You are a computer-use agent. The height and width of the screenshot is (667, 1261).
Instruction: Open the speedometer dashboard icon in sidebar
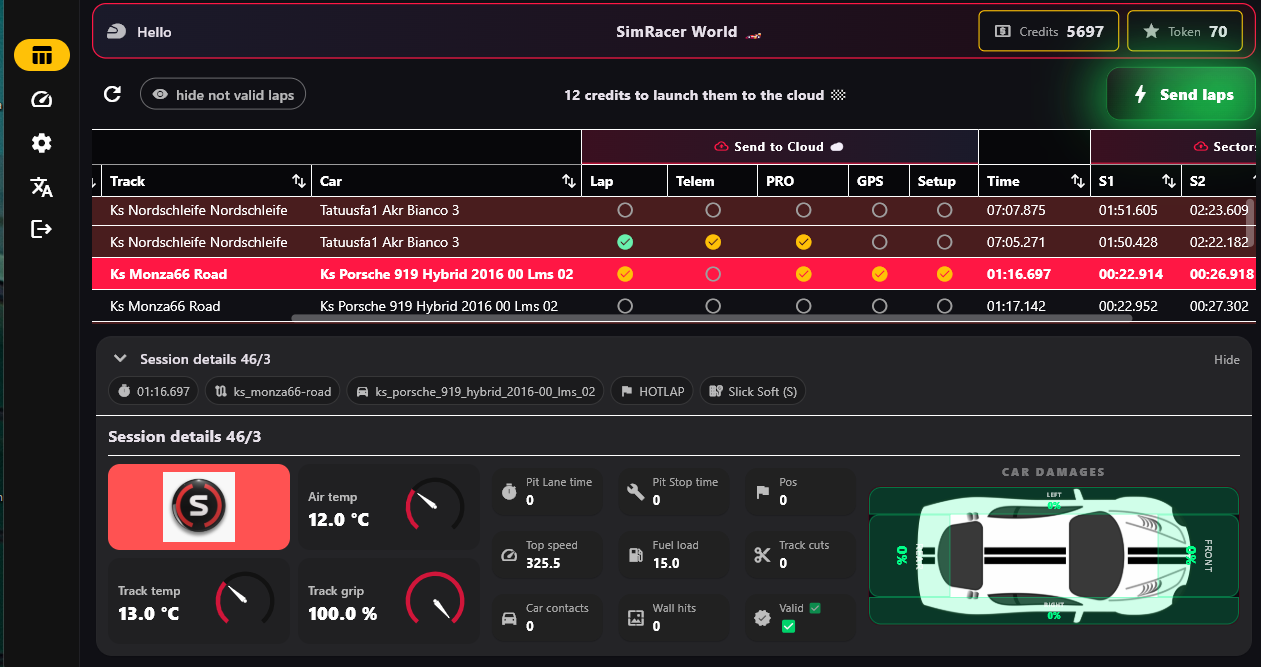[41, 99]
